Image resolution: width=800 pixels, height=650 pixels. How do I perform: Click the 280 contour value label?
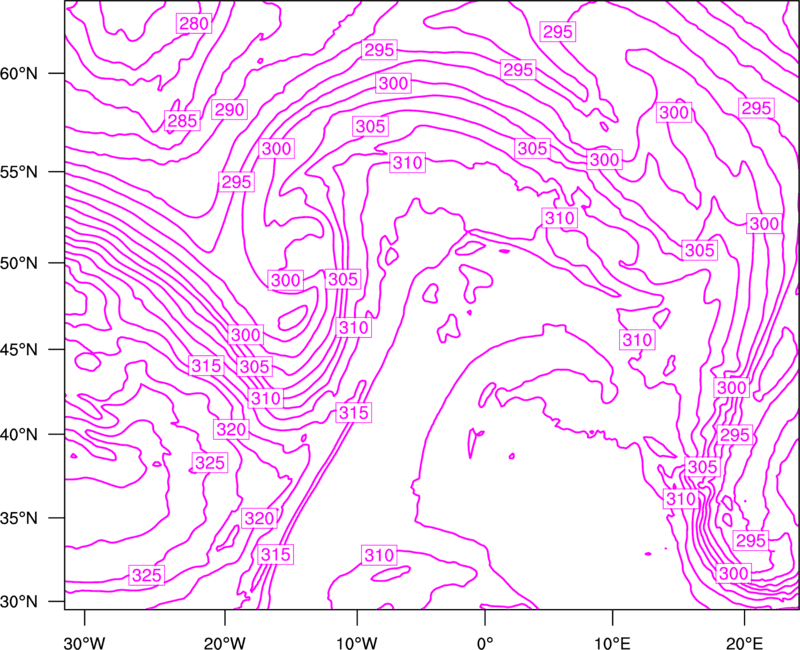(x=194, y=23)
